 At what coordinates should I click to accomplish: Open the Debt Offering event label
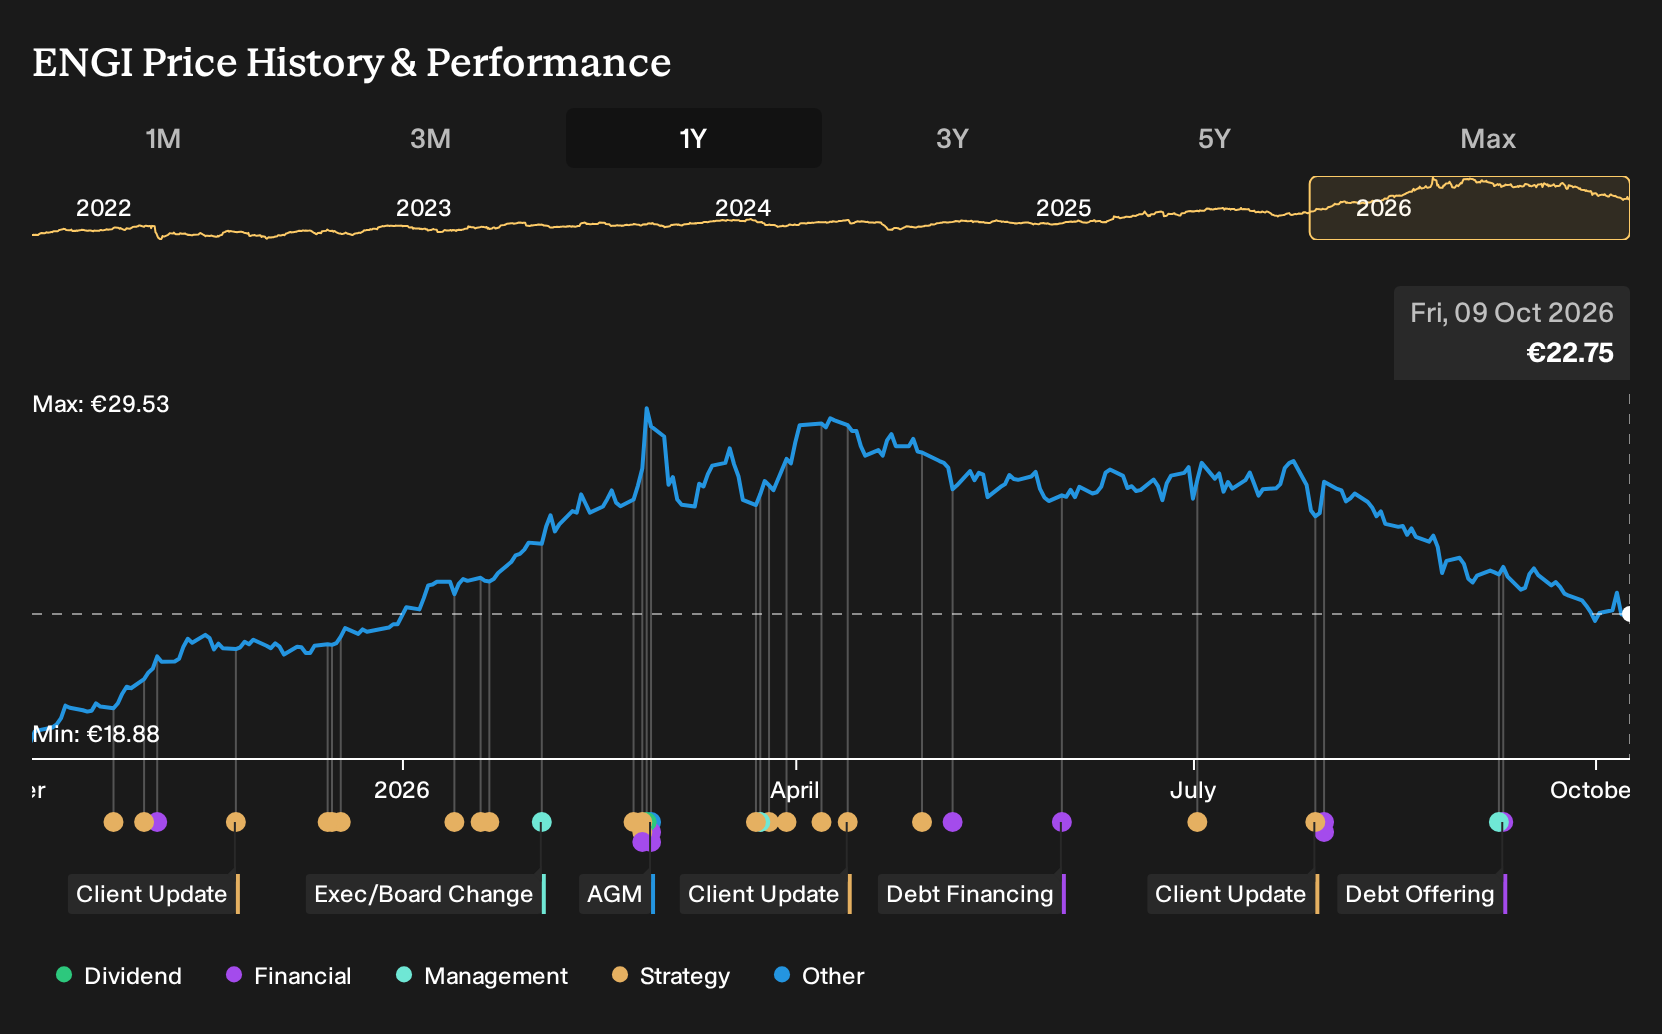(1422, 894)
